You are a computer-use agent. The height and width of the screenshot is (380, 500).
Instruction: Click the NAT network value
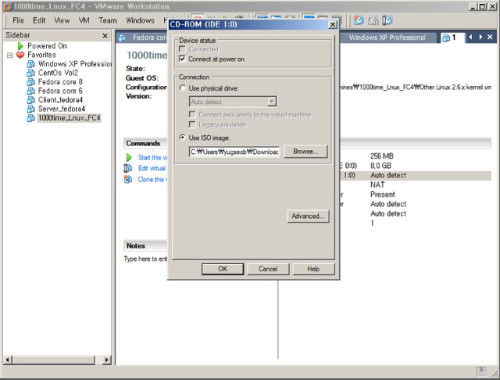click(x=377, y=185)
